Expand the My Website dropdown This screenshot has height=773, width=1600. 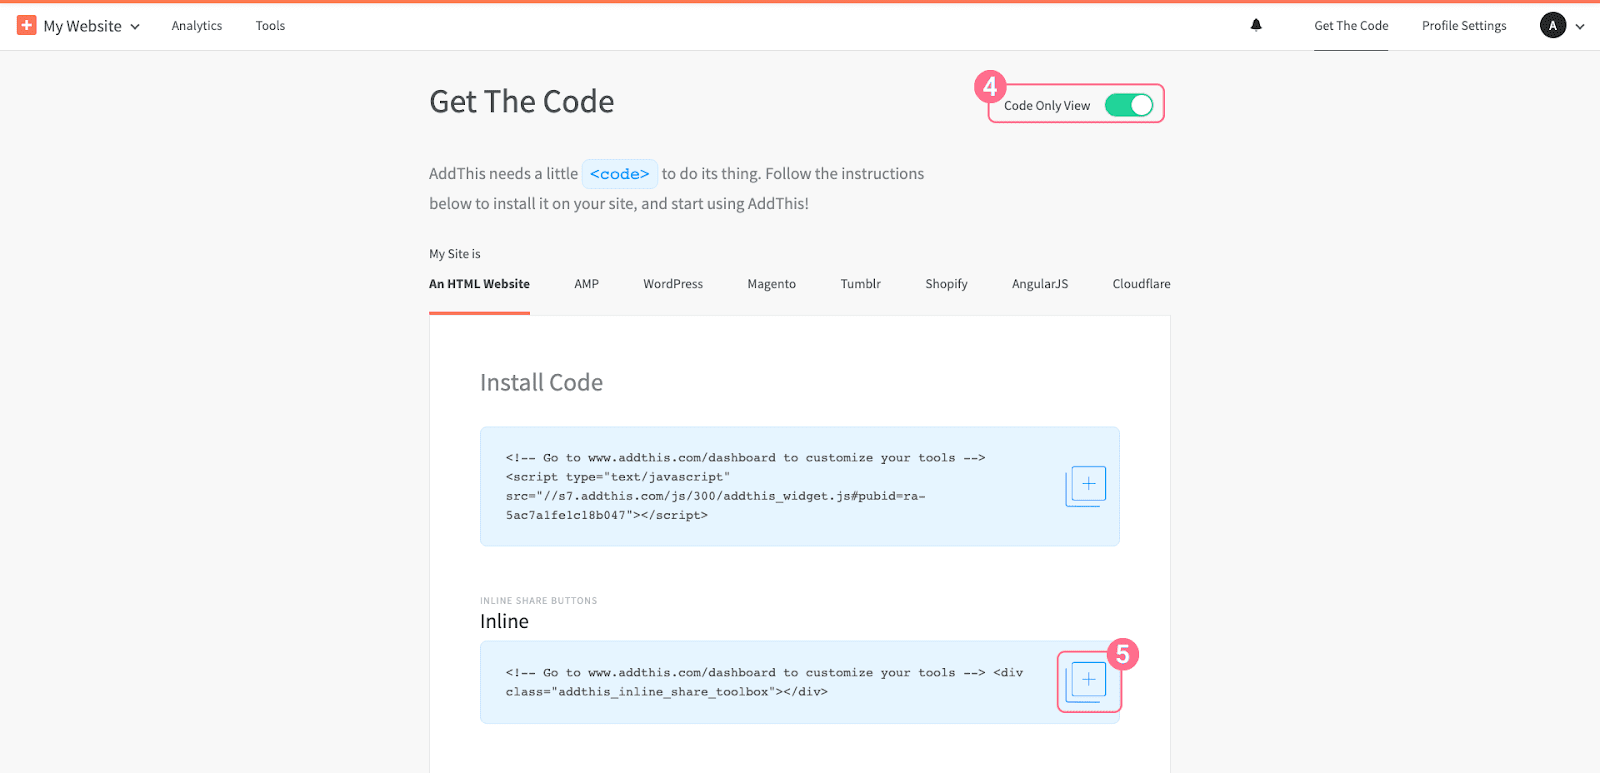pyautogui.click(x=91, y=26)
